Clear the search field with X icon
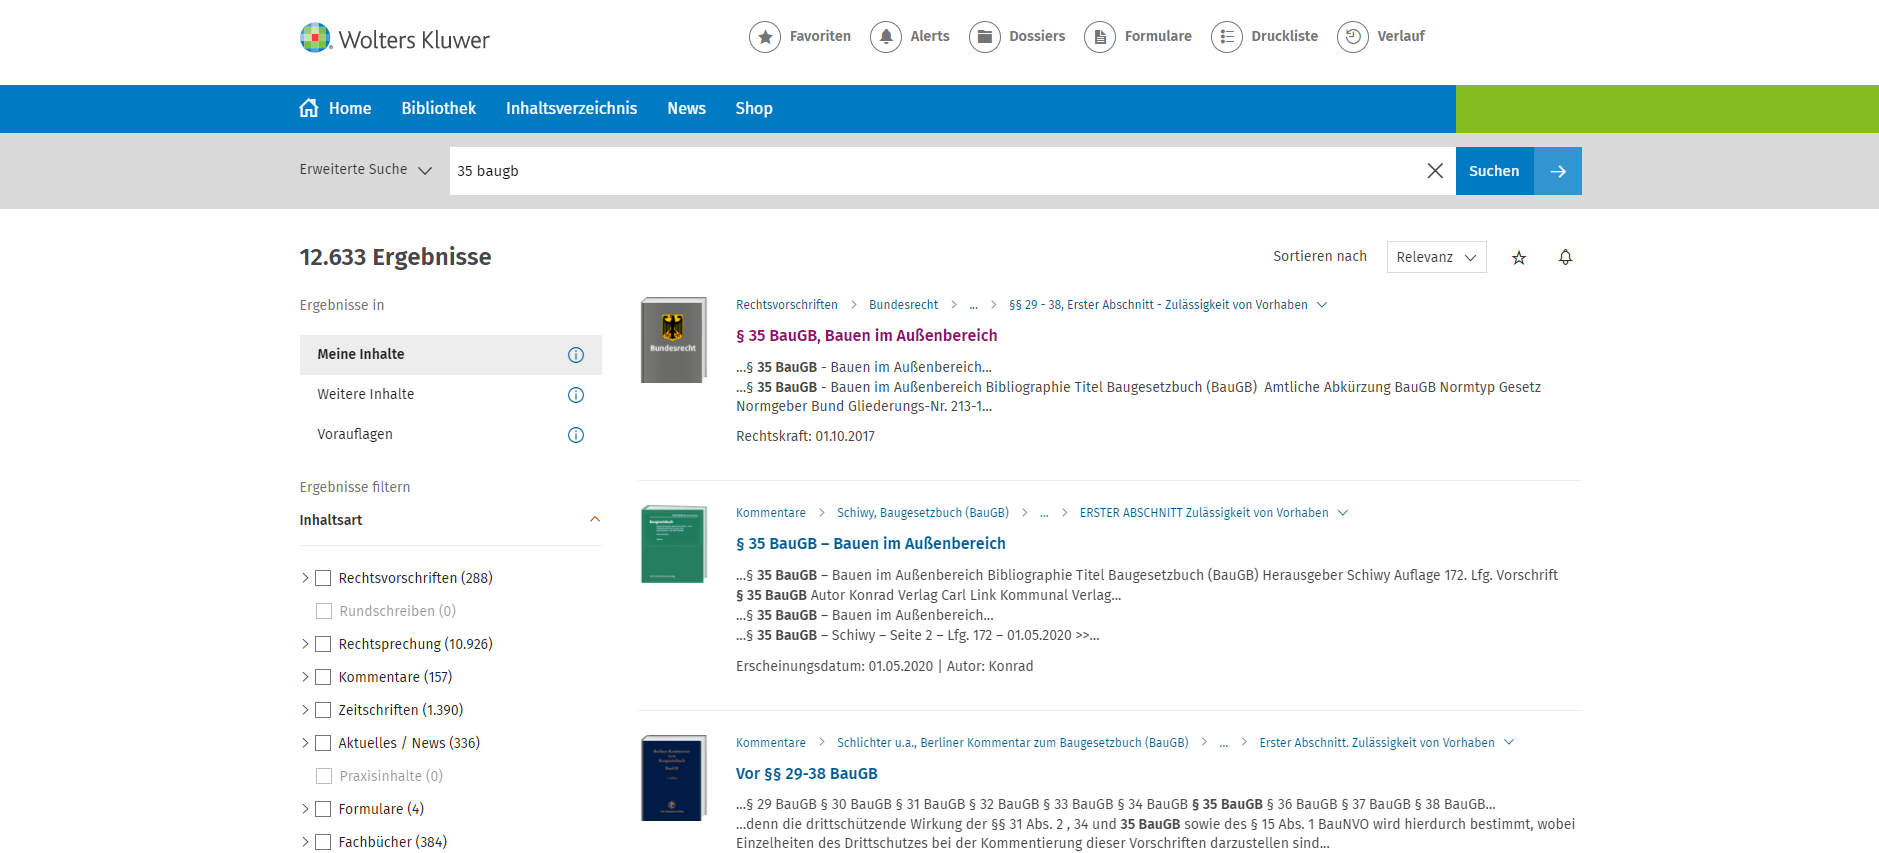1879x853 pixels. click(x=1434, y=171)
